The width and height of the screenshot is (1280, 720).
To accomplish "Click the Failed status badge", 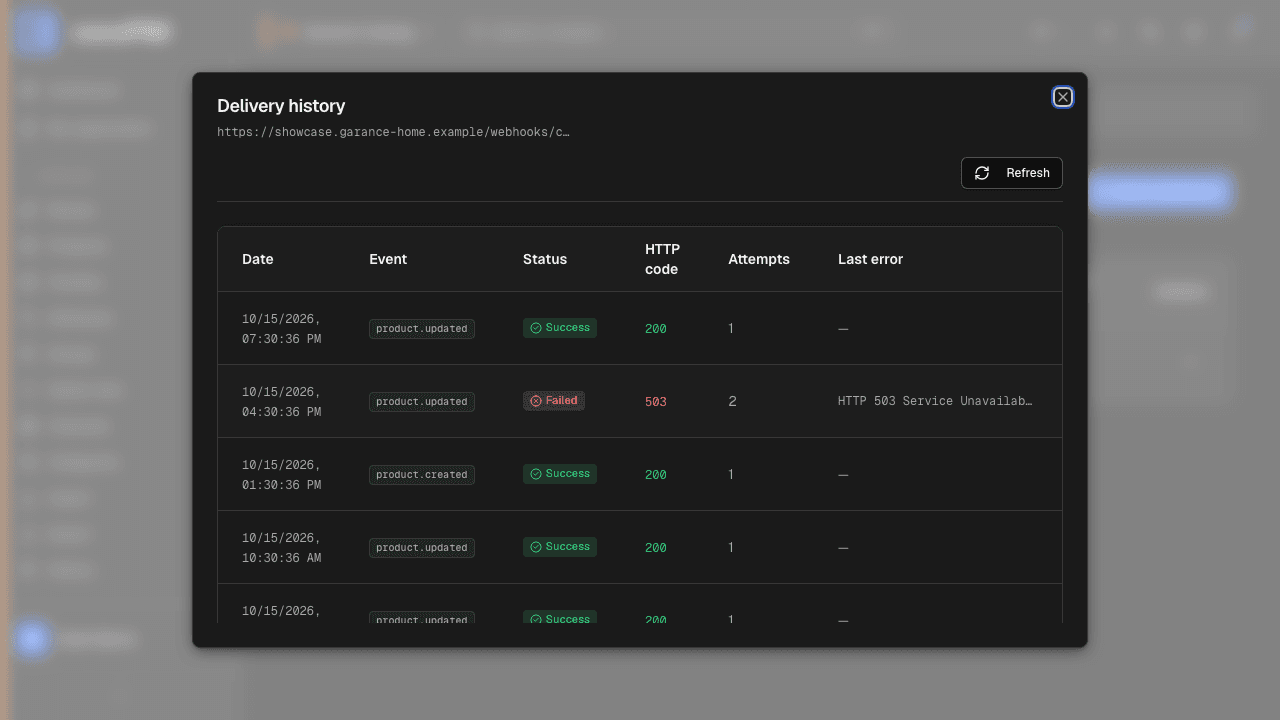I will pos(554,401).
